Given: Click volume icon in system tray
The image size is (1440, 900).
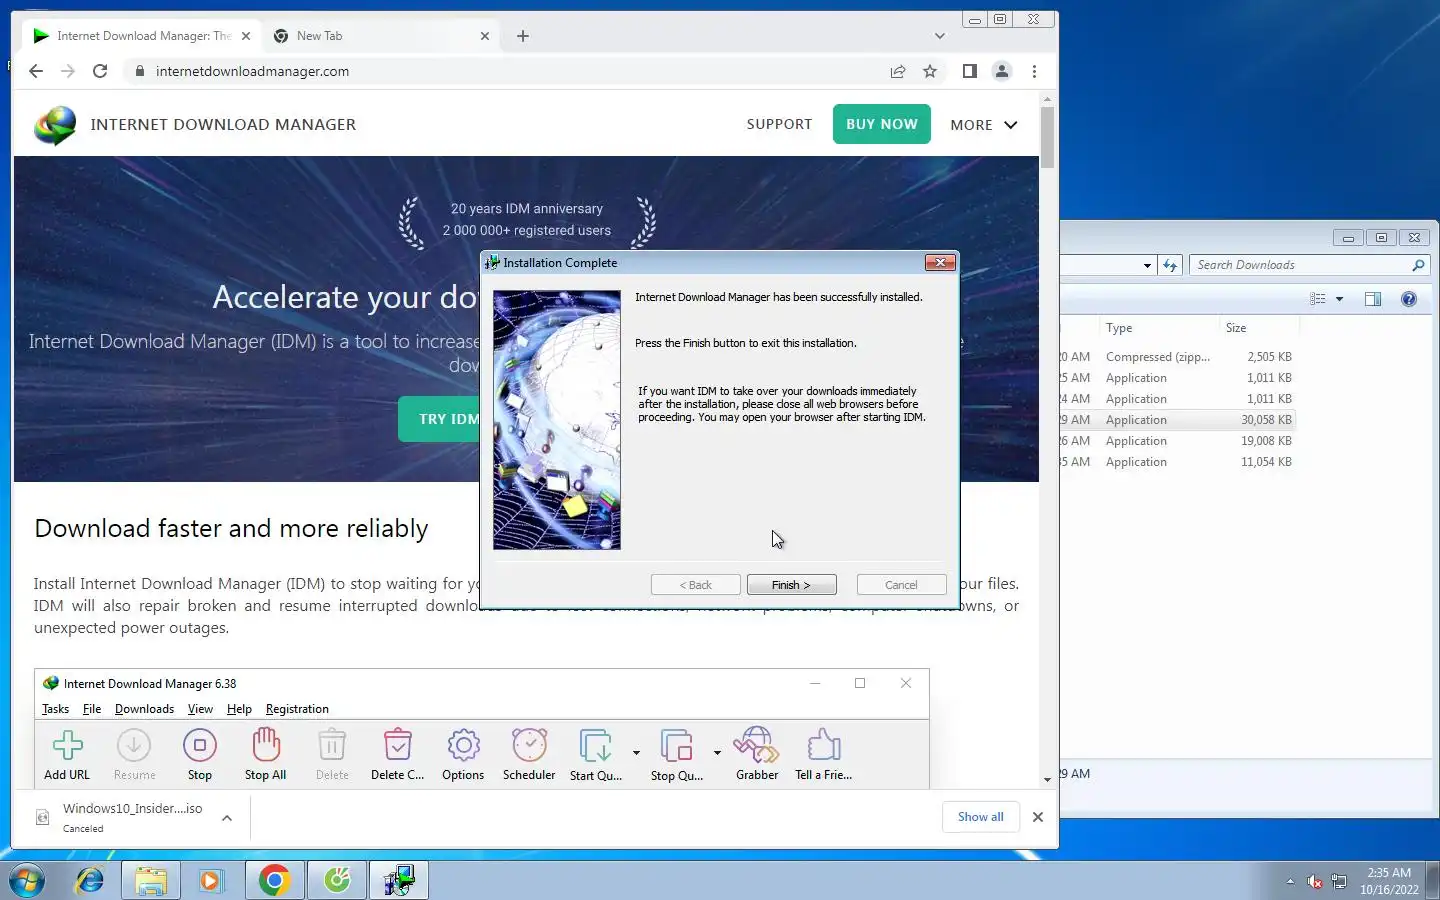Looking at the screenshot, I should (1314, 881).
